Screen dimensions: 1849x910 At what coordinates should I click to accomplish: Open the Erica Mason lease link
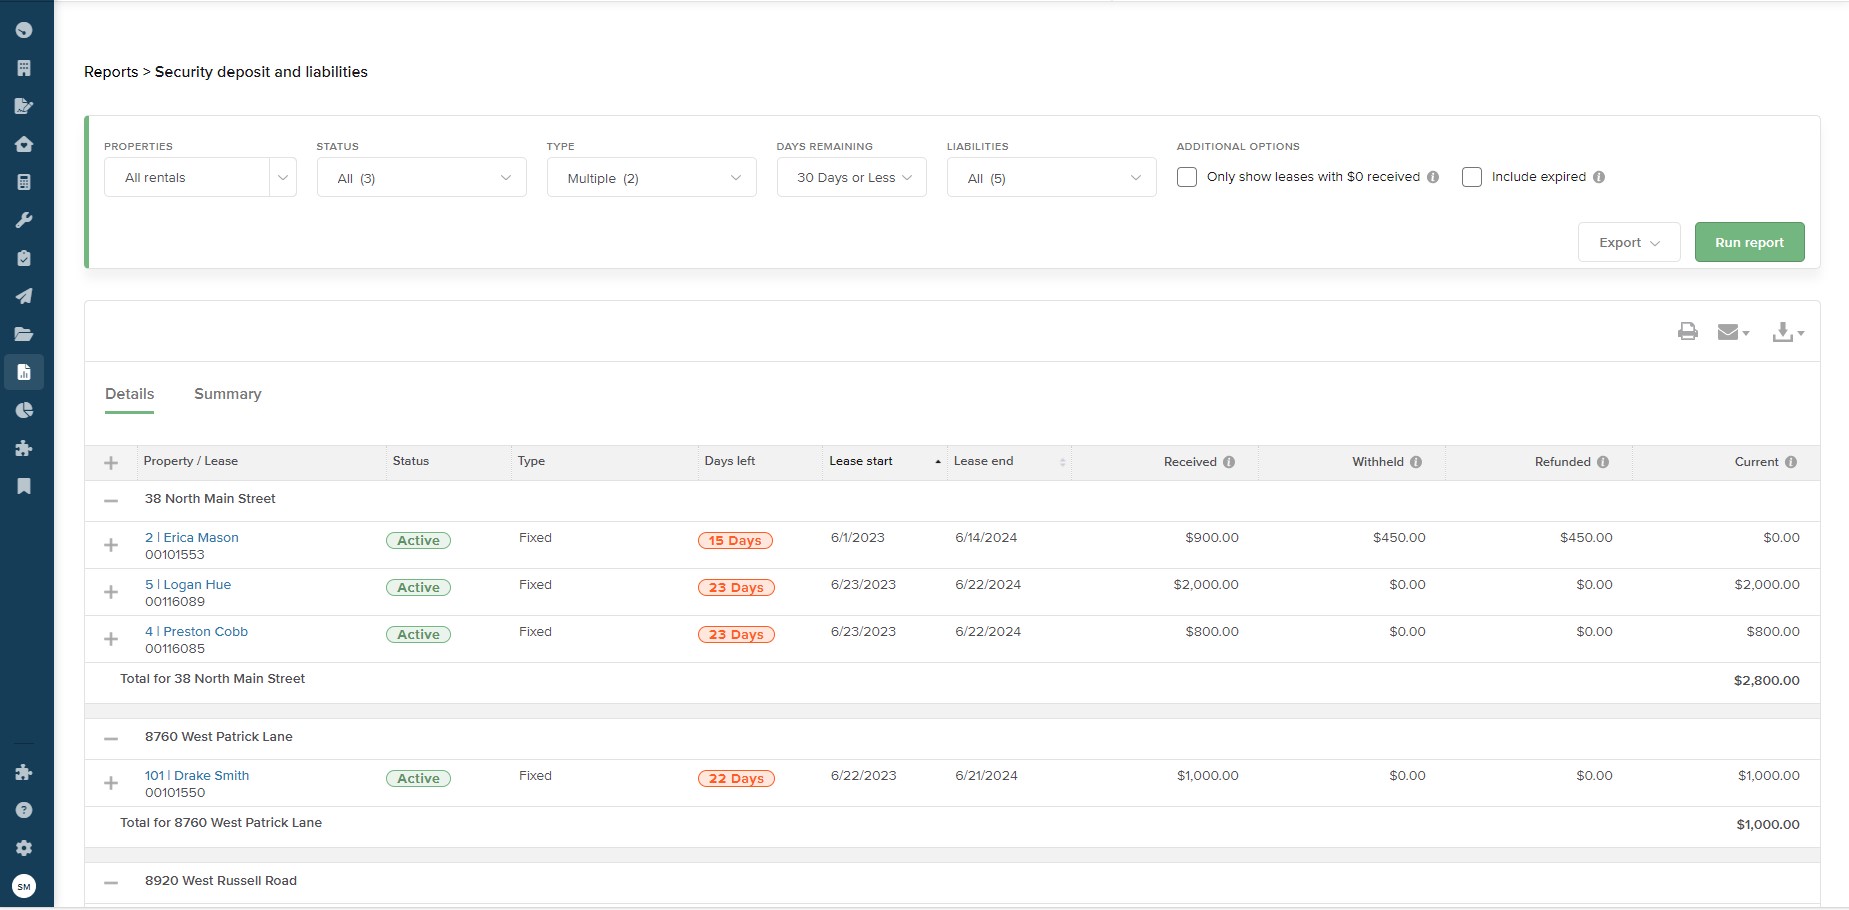(192, 537)
